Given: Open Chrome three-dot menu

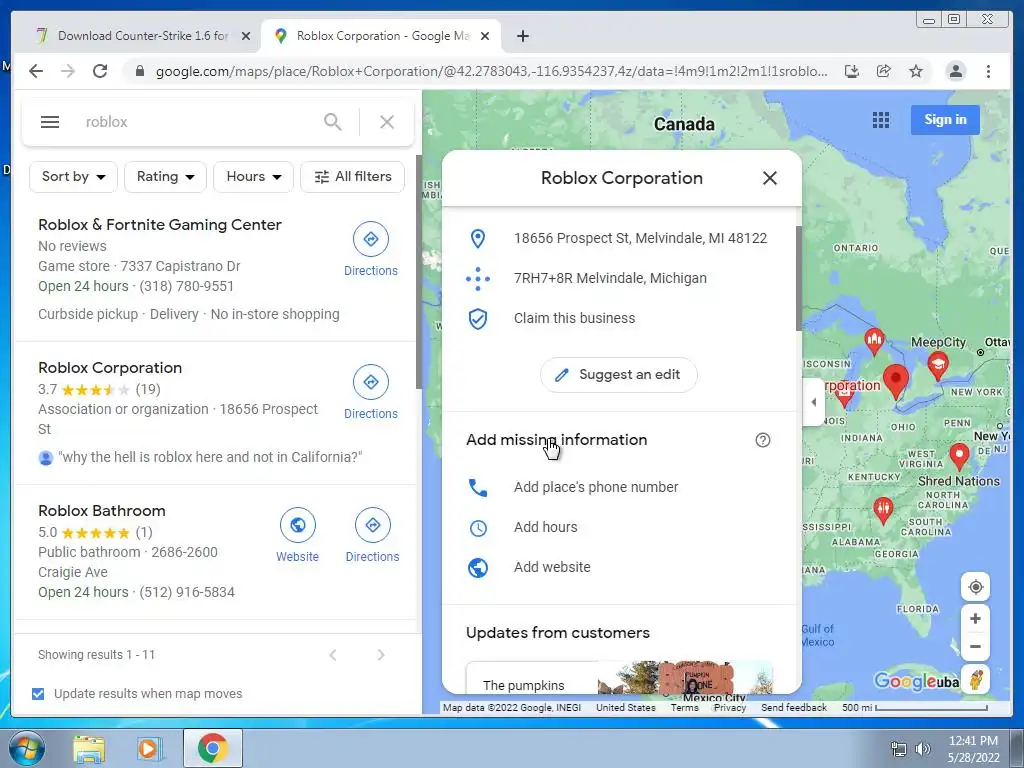Looking at the screenshot, I should (989, 71).
